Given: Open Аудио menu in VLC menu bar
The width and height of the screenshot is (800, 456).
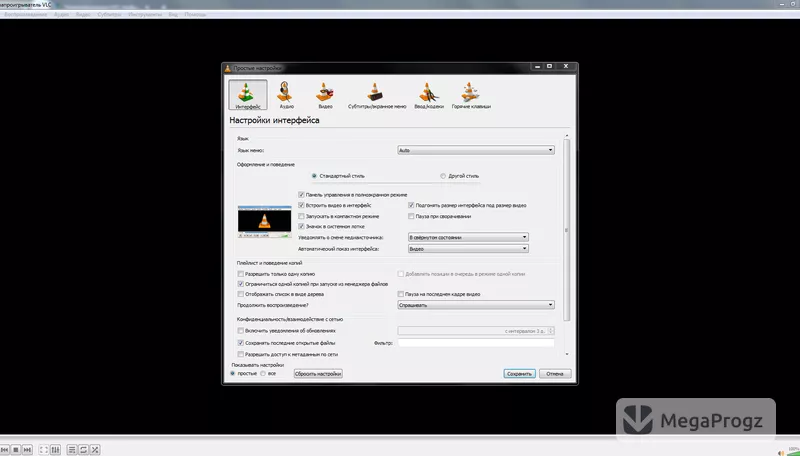Looking at the screenshot, I should (61, 14).
